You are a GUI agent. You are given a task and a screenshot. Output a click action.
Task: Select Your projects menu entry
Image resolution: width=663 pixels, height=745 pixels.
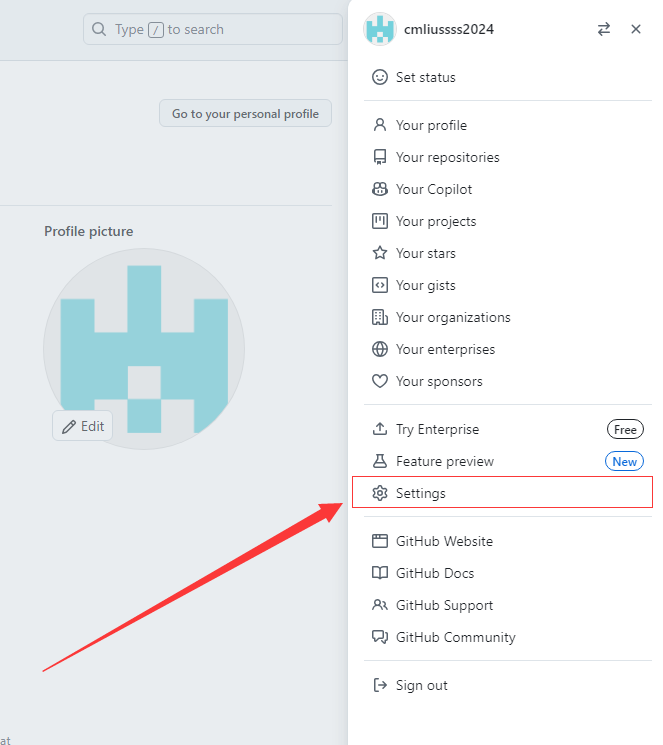pos(436,221)
